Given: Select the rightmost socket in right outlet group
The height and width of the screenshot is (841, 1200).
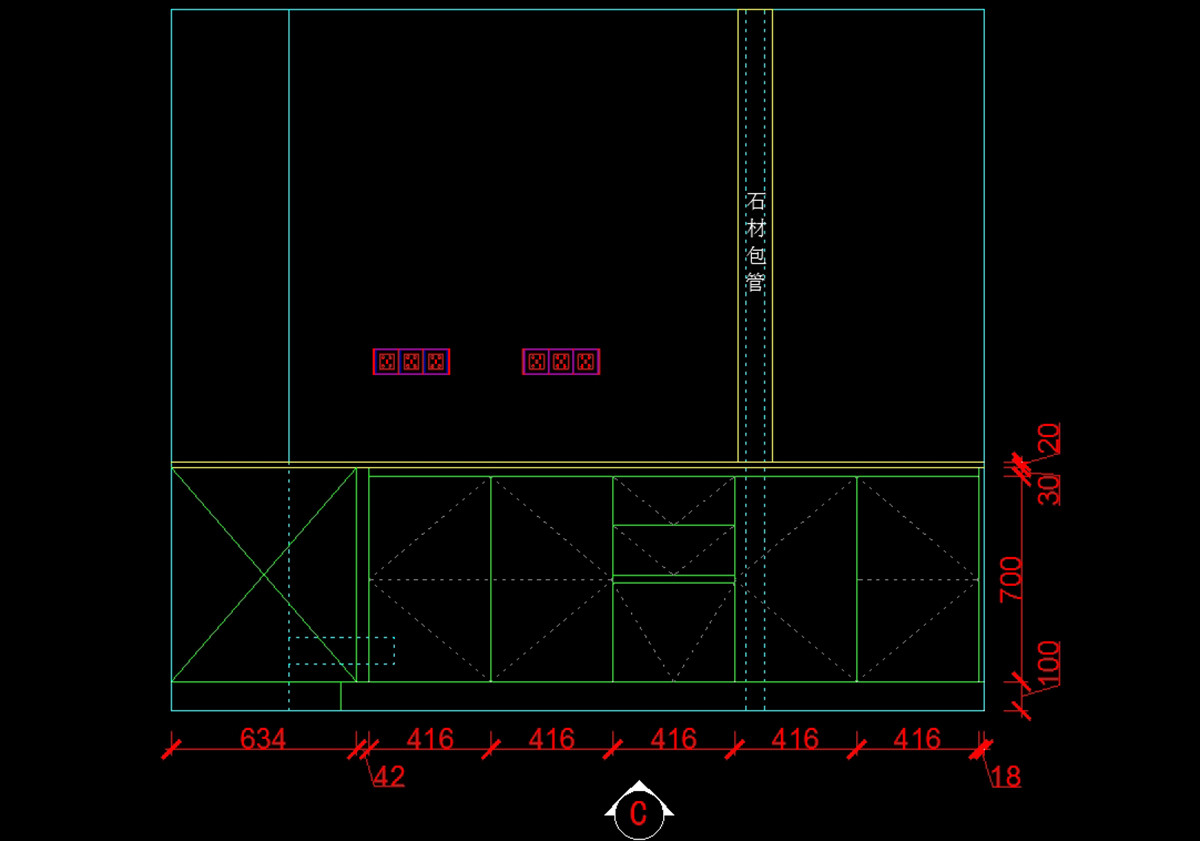Looking at the screenshot, I should (x=586, y=362).
